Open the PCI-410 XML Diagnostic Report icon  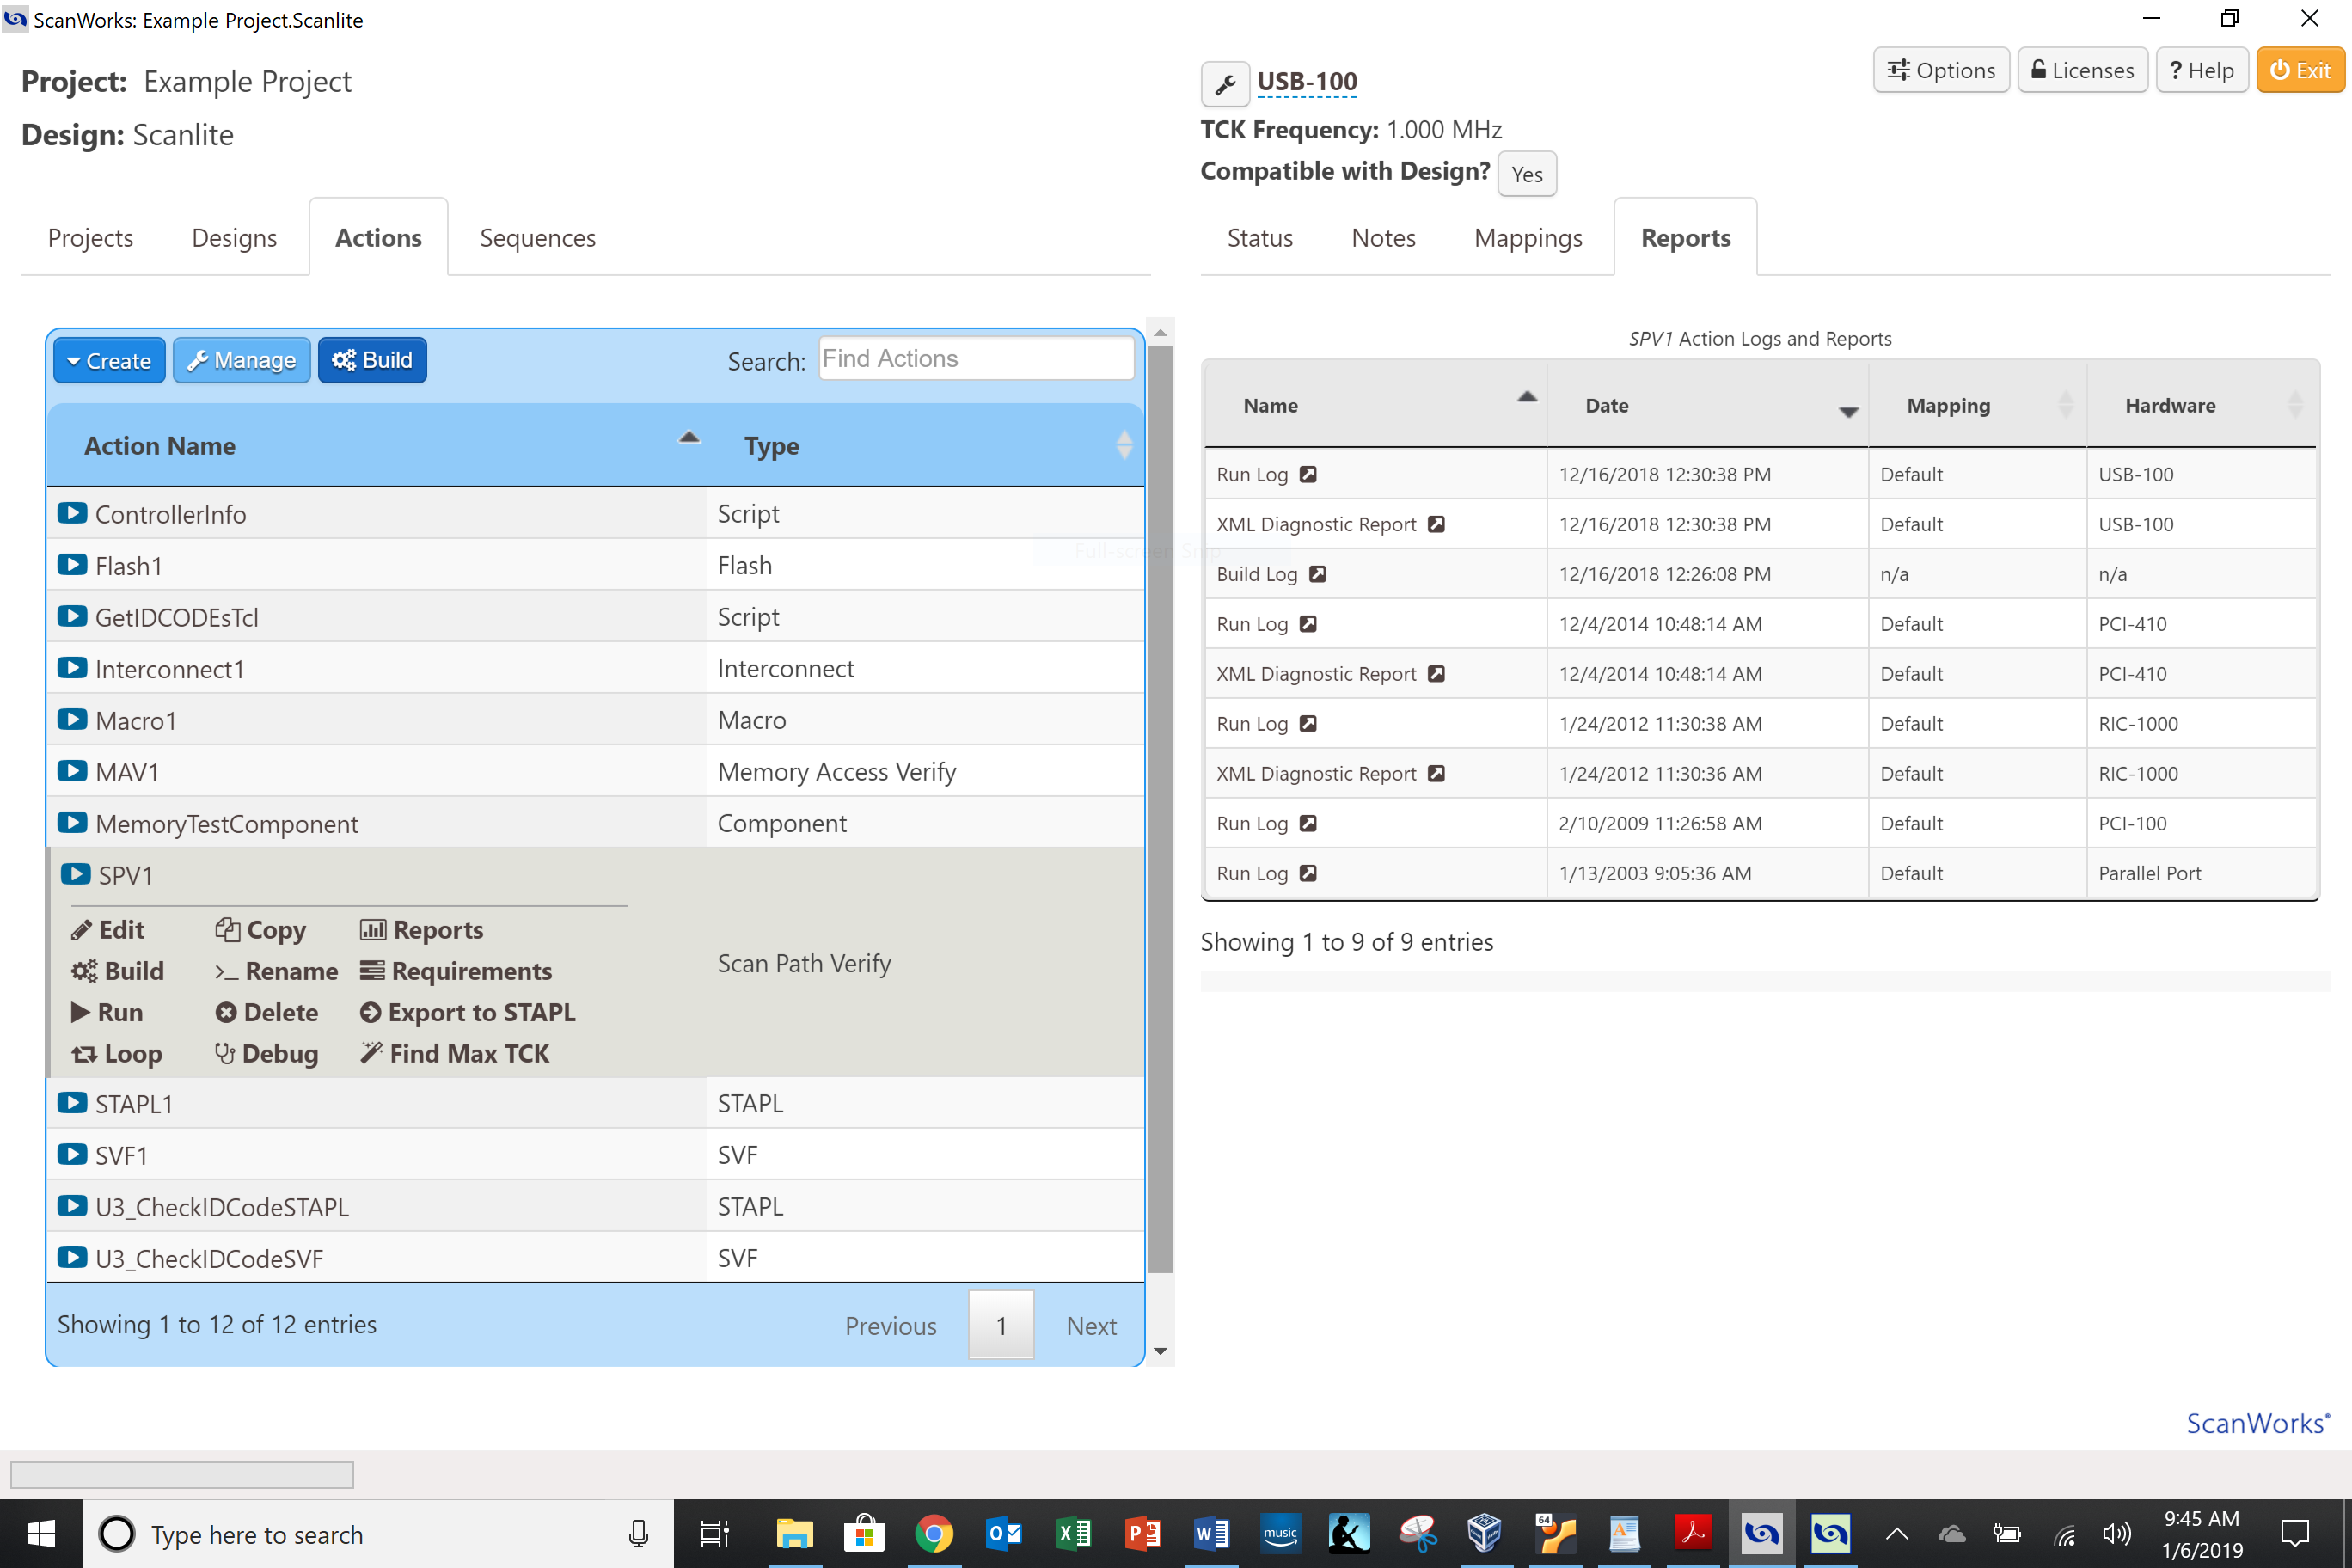click(1436, 674)
